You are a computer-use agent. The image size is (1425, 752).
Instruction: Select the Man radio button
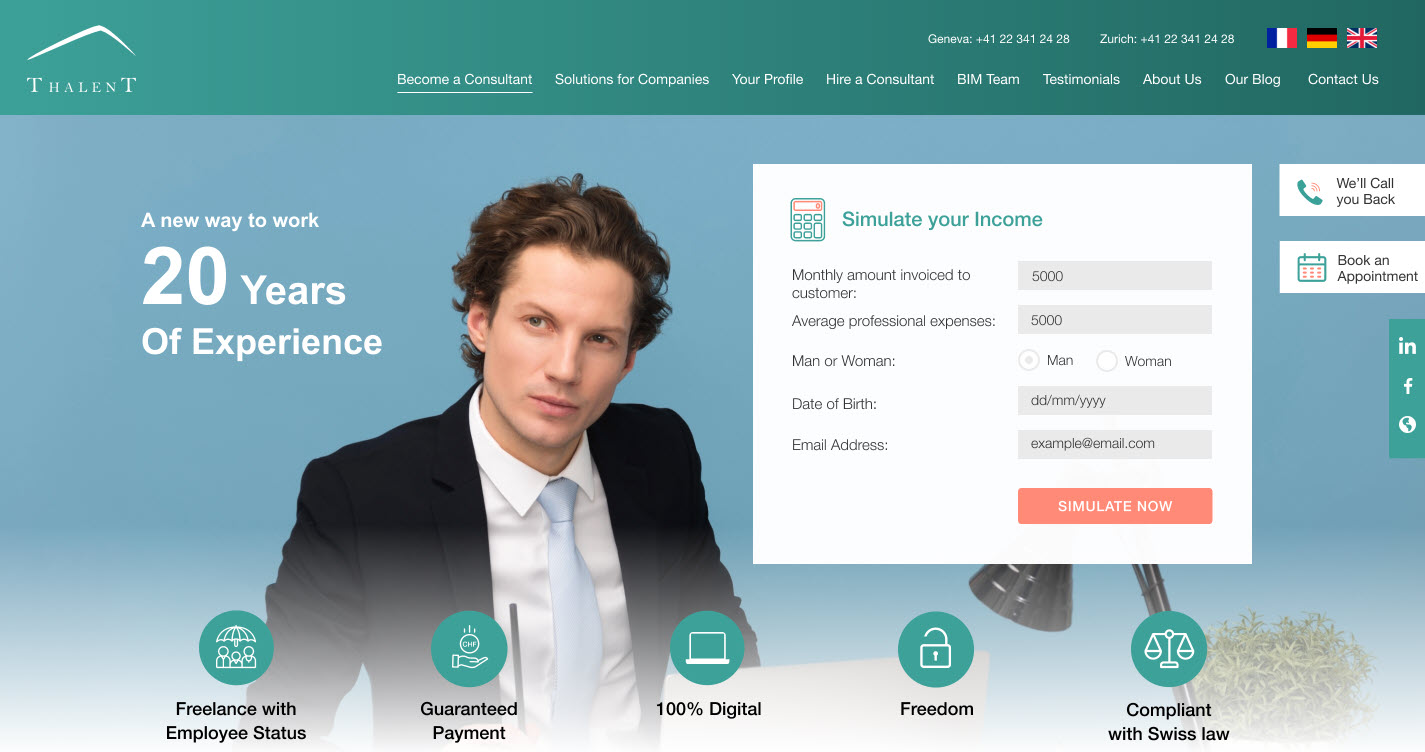[x=1028, y=360]
